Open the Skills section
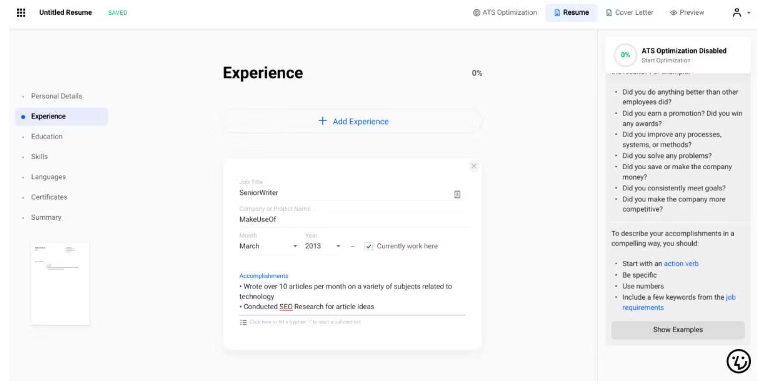 pos(40,157)
